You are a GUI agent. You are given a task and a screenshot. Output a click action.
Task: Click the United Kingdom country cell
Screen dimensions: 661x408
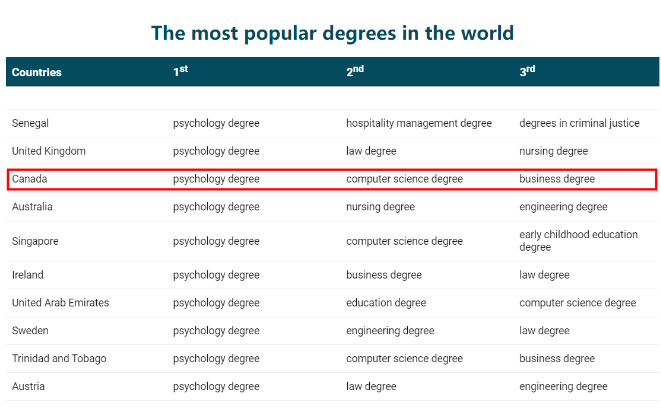pos(49,151)
